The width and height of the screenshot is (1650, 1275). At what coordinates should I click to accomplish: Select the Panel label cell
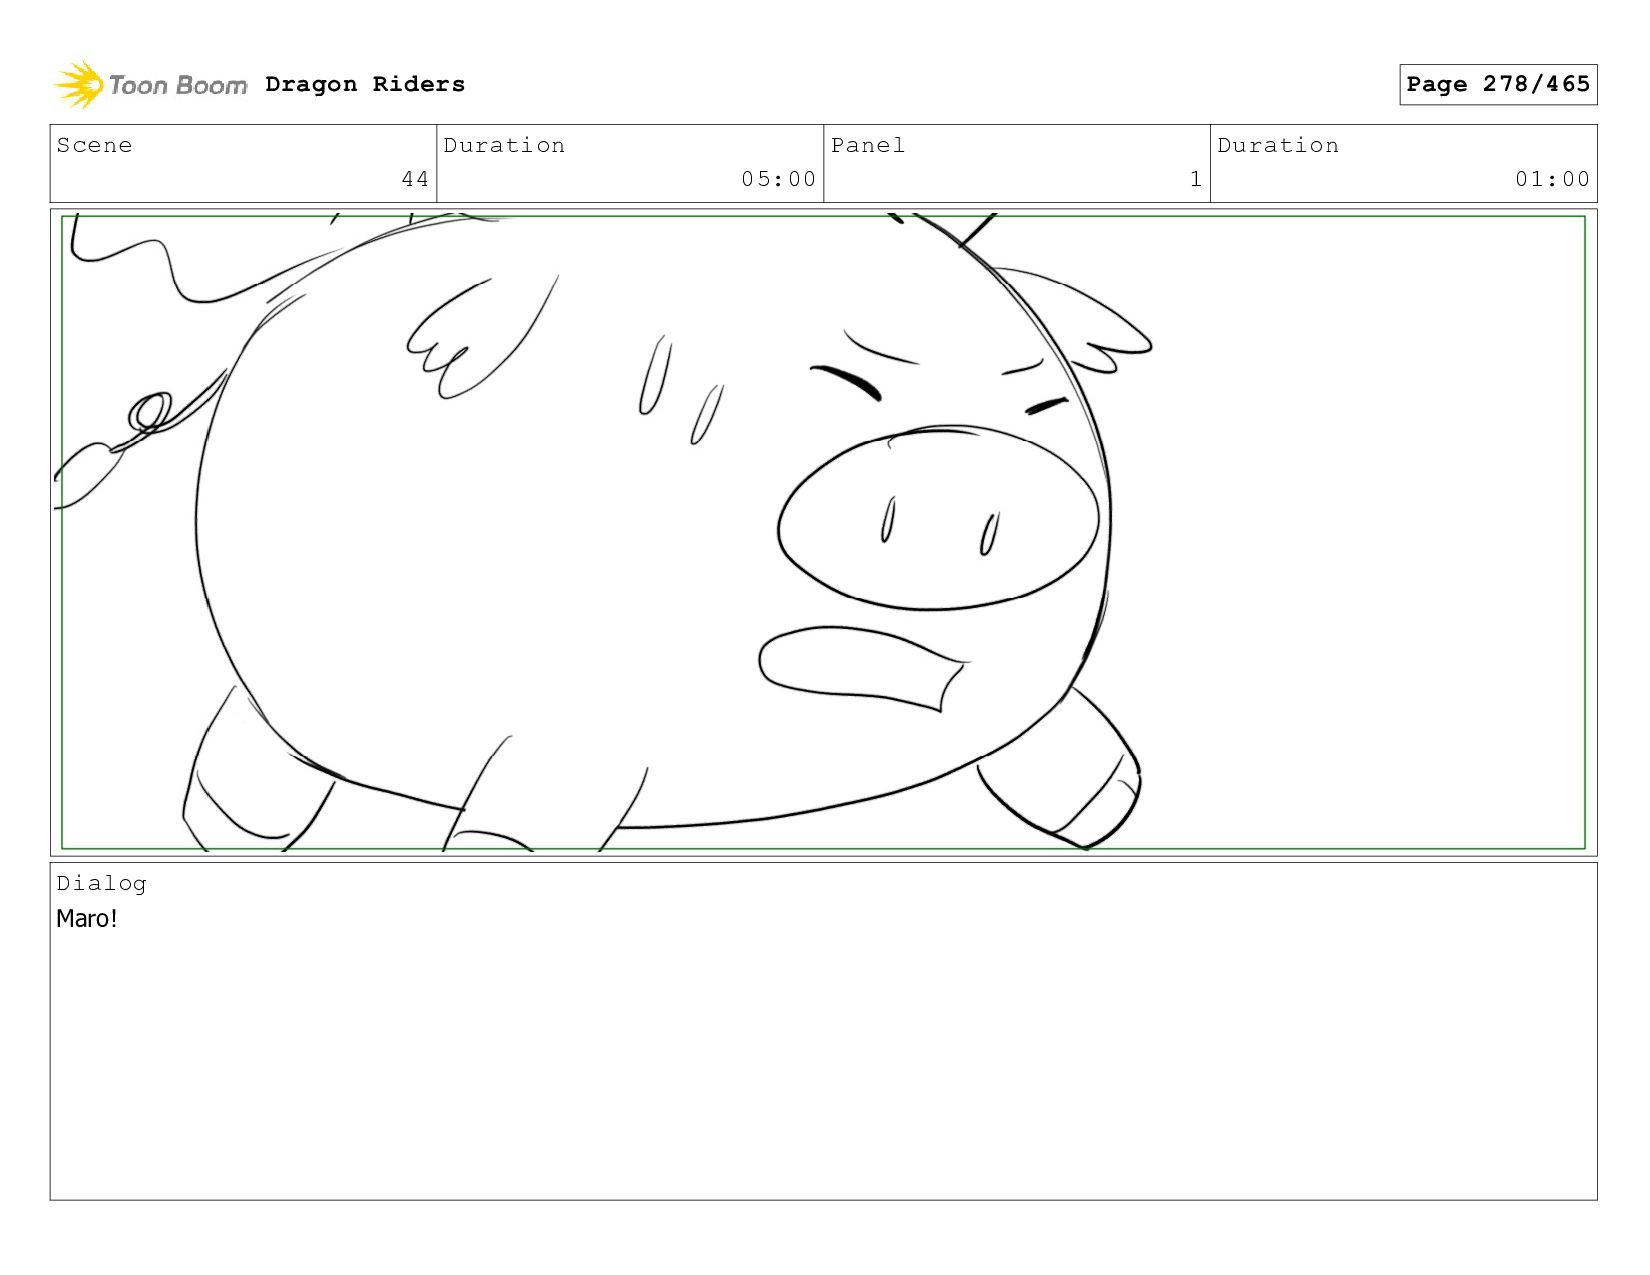1017,163
